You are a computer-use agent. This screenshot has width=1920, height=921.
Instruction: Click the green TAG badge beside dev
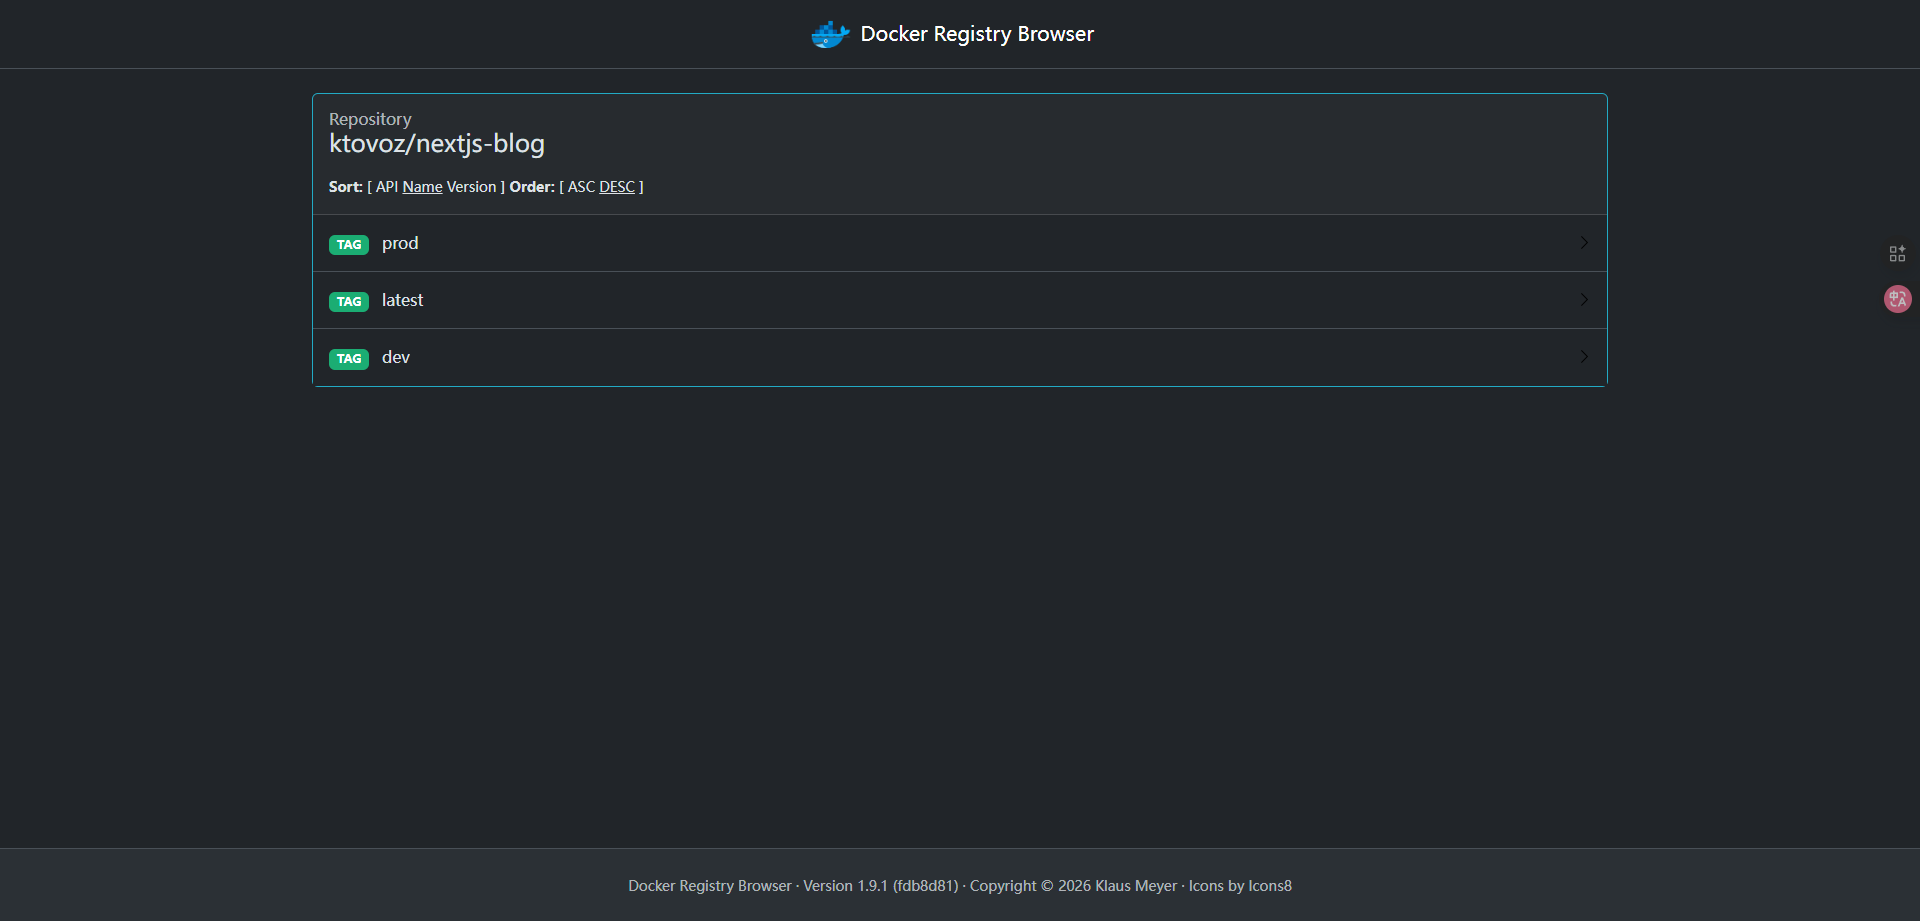coord(349,359)
